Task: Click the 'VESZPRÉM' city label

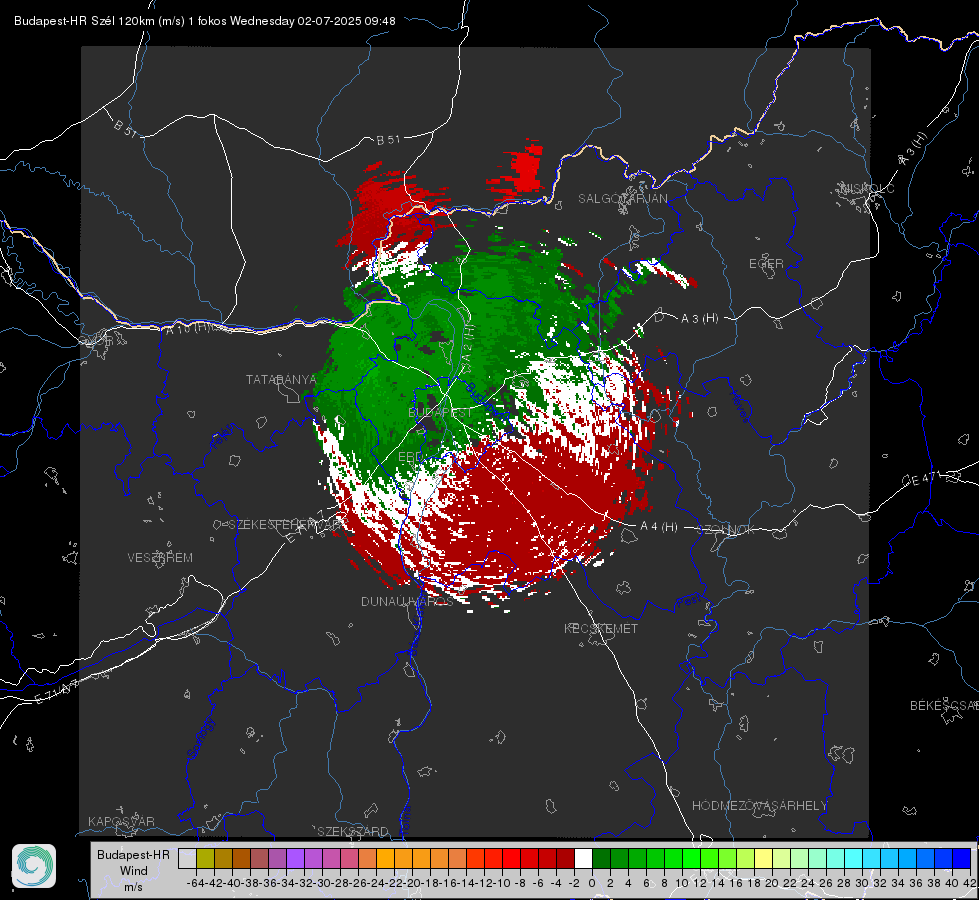Action: tap(160, 557)
